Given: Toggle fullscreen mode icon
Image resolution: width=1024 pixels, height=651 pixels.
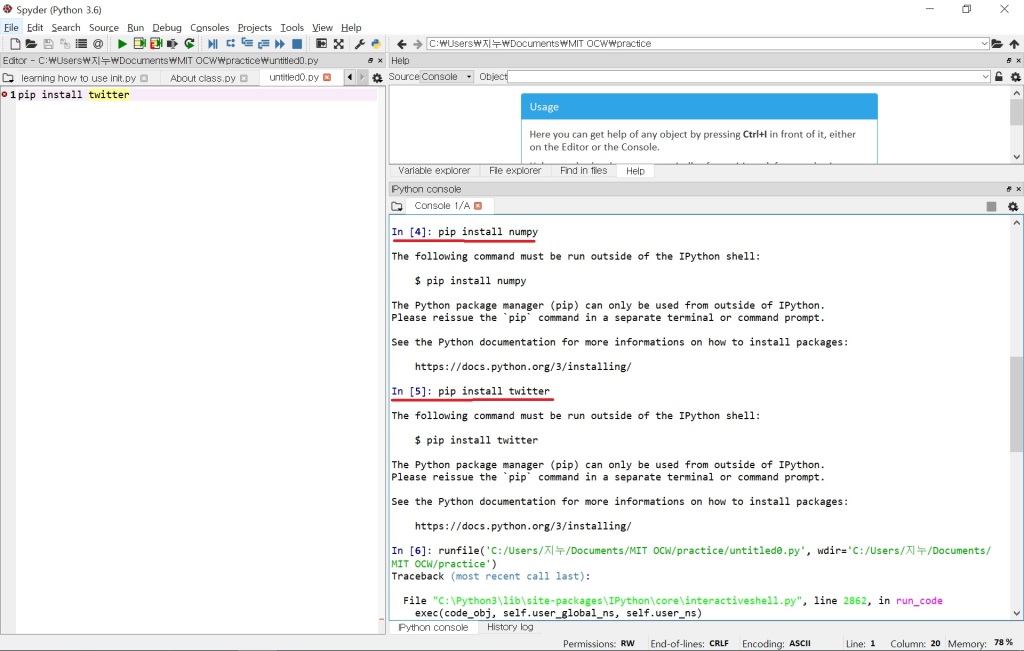Looking at the screenshot, I should click(x=338, y=44).
